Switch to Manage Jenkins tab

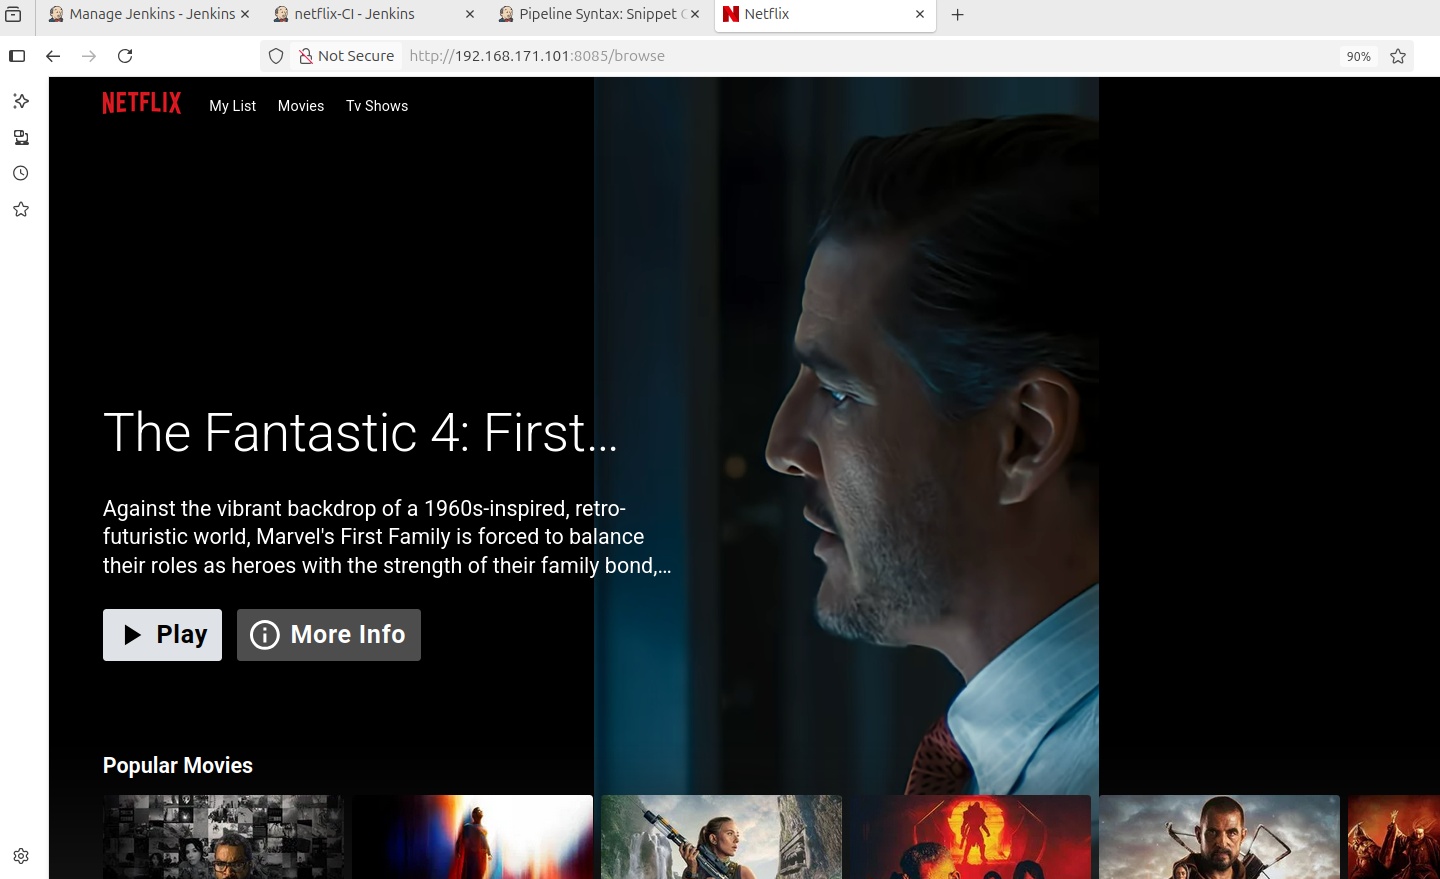150,14
